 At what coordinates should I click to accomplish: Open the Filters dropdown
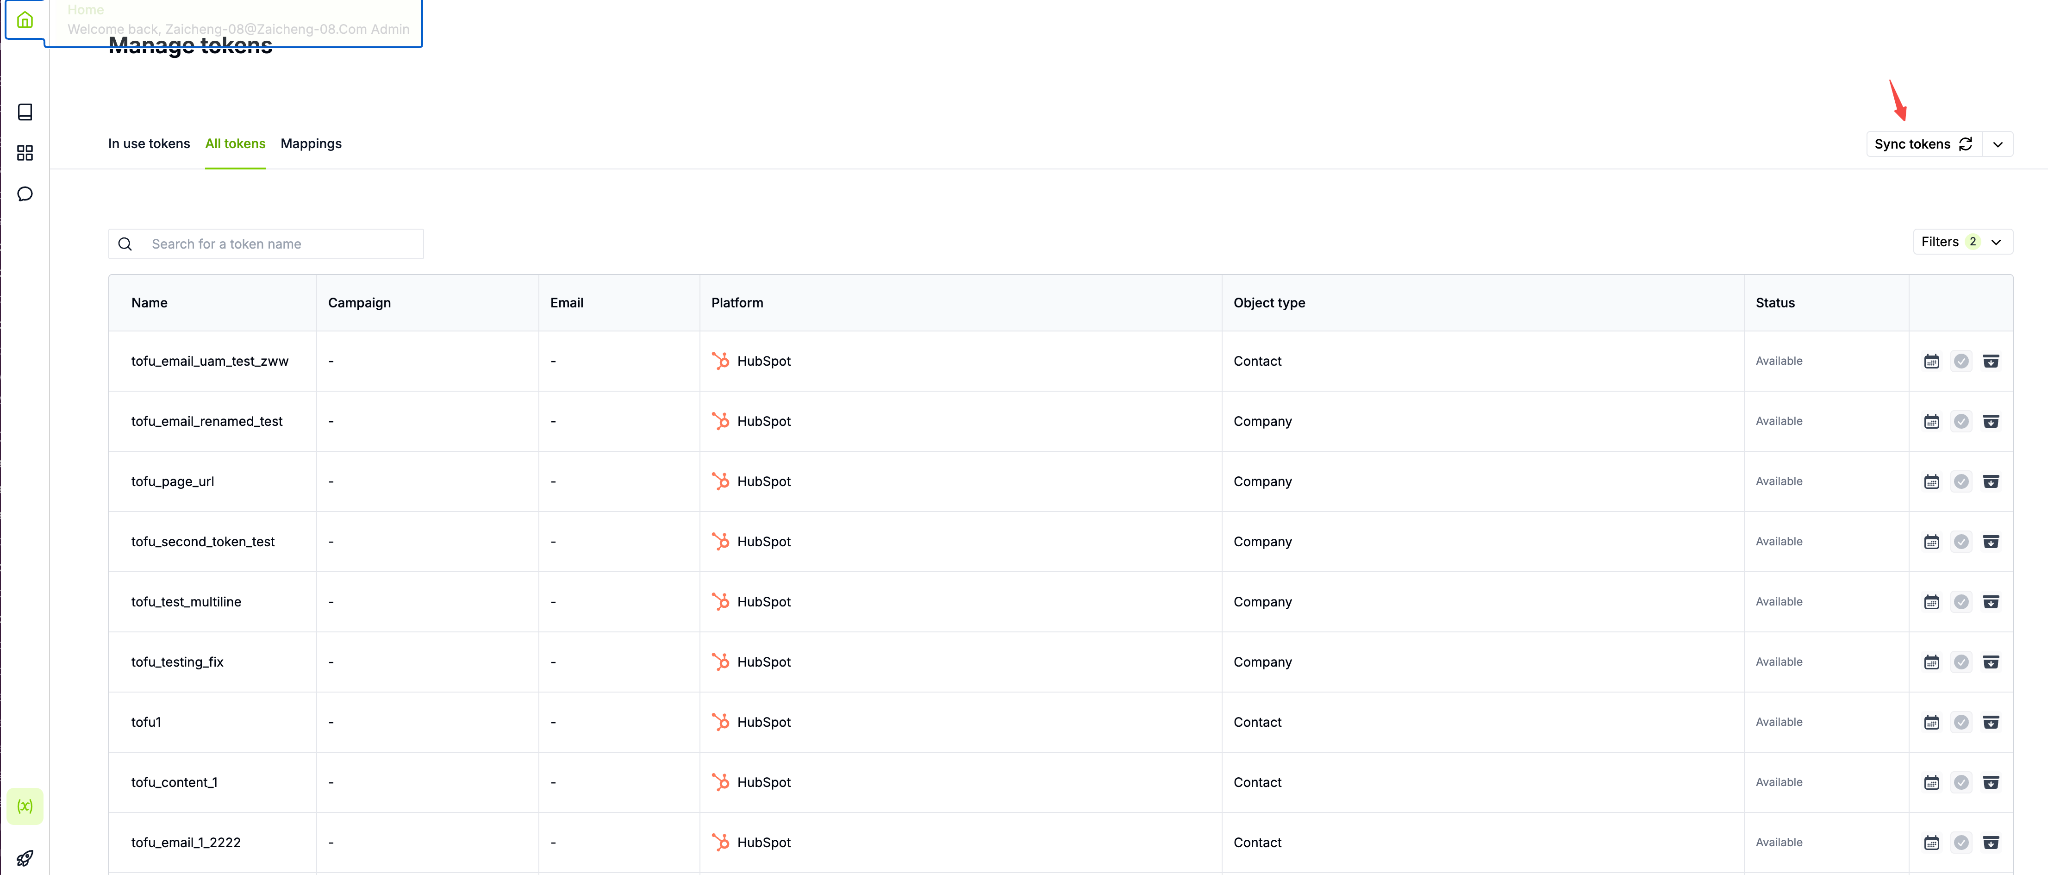click(x=1961, y=242)
